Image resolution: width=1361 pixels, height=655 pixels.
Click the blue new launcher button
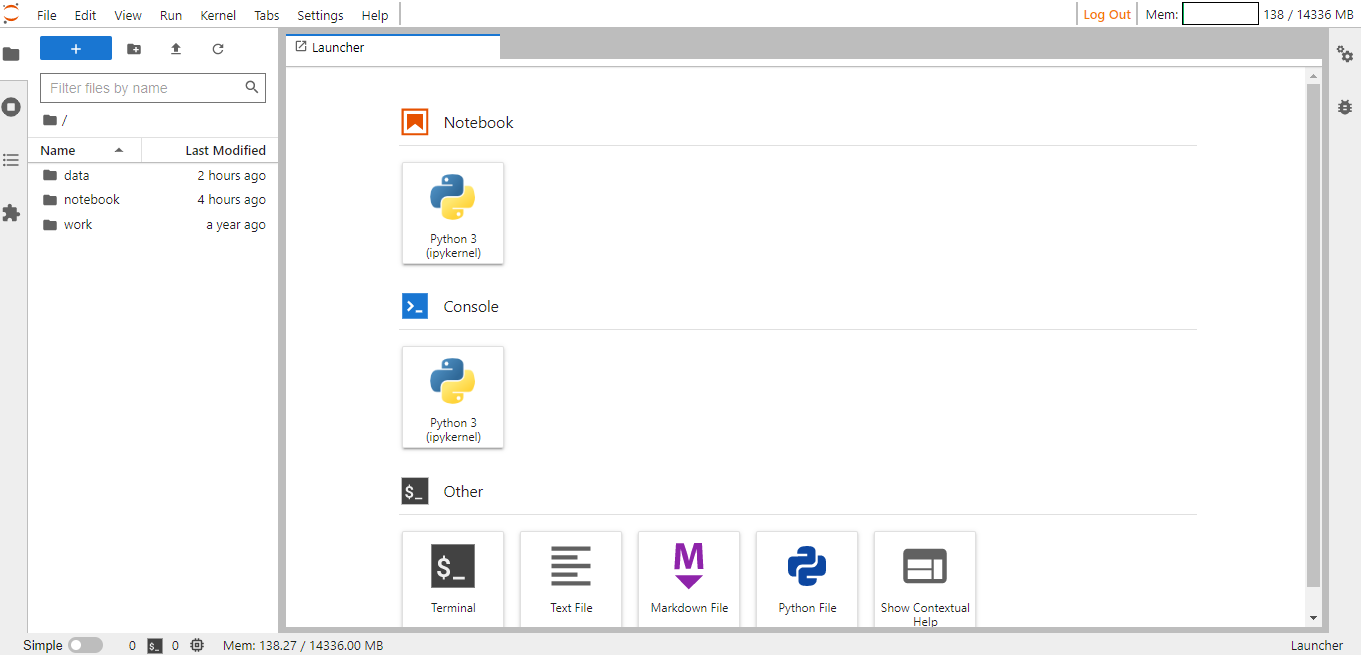coord(76,47)
